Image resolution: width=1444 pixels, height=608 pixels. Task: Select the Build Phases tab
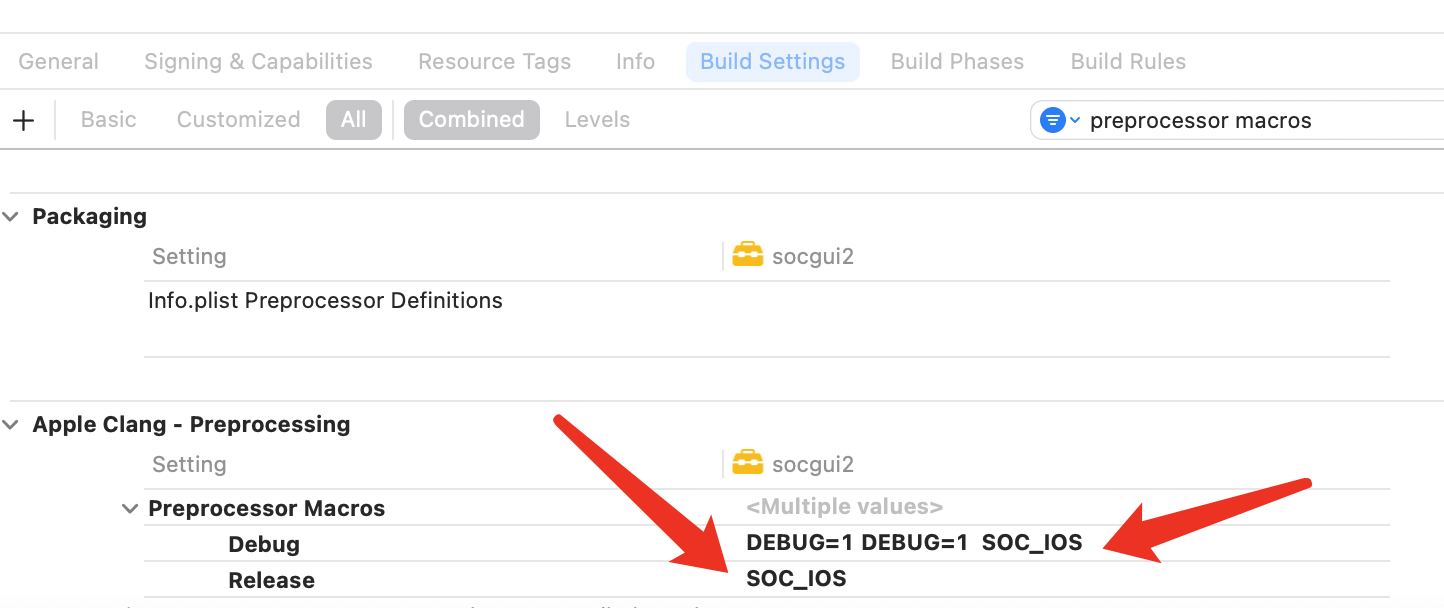pos(957,62)
